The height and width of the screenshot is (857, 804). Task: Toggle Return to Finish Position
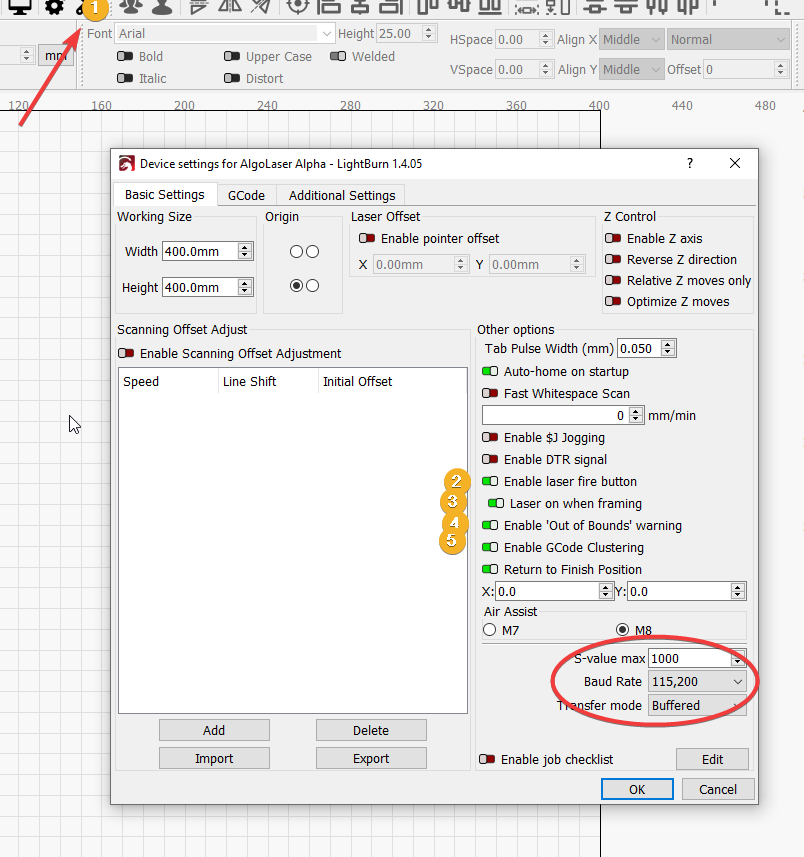[490, 570]
